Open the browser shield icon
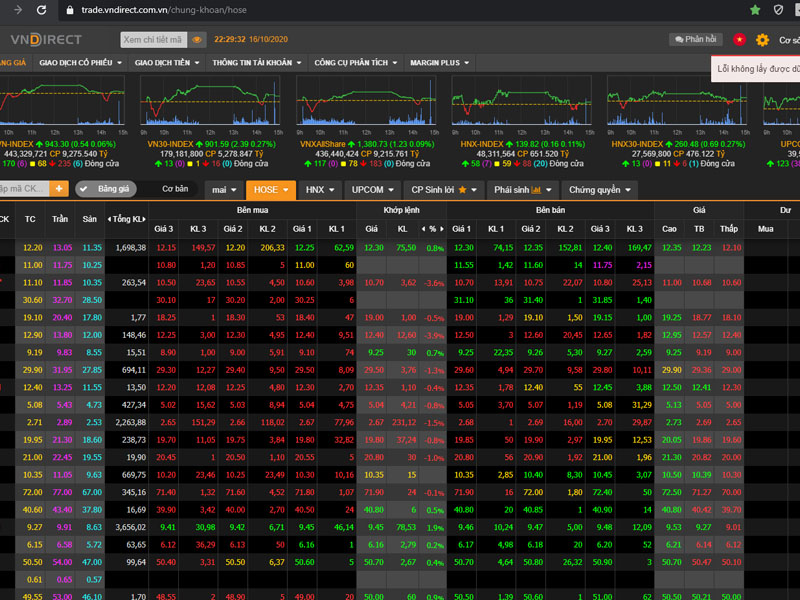Screen dimensions: 800x600 pos(778,10)
